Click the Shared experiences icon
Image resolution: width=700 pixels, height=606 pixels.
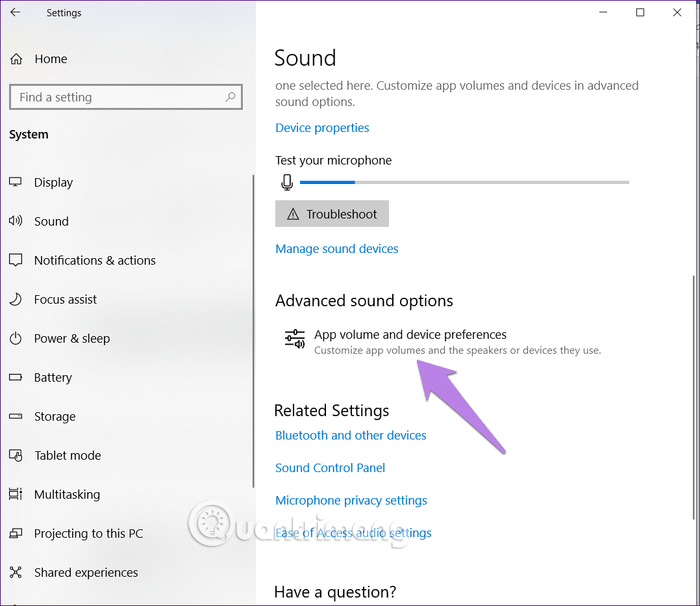16,572
